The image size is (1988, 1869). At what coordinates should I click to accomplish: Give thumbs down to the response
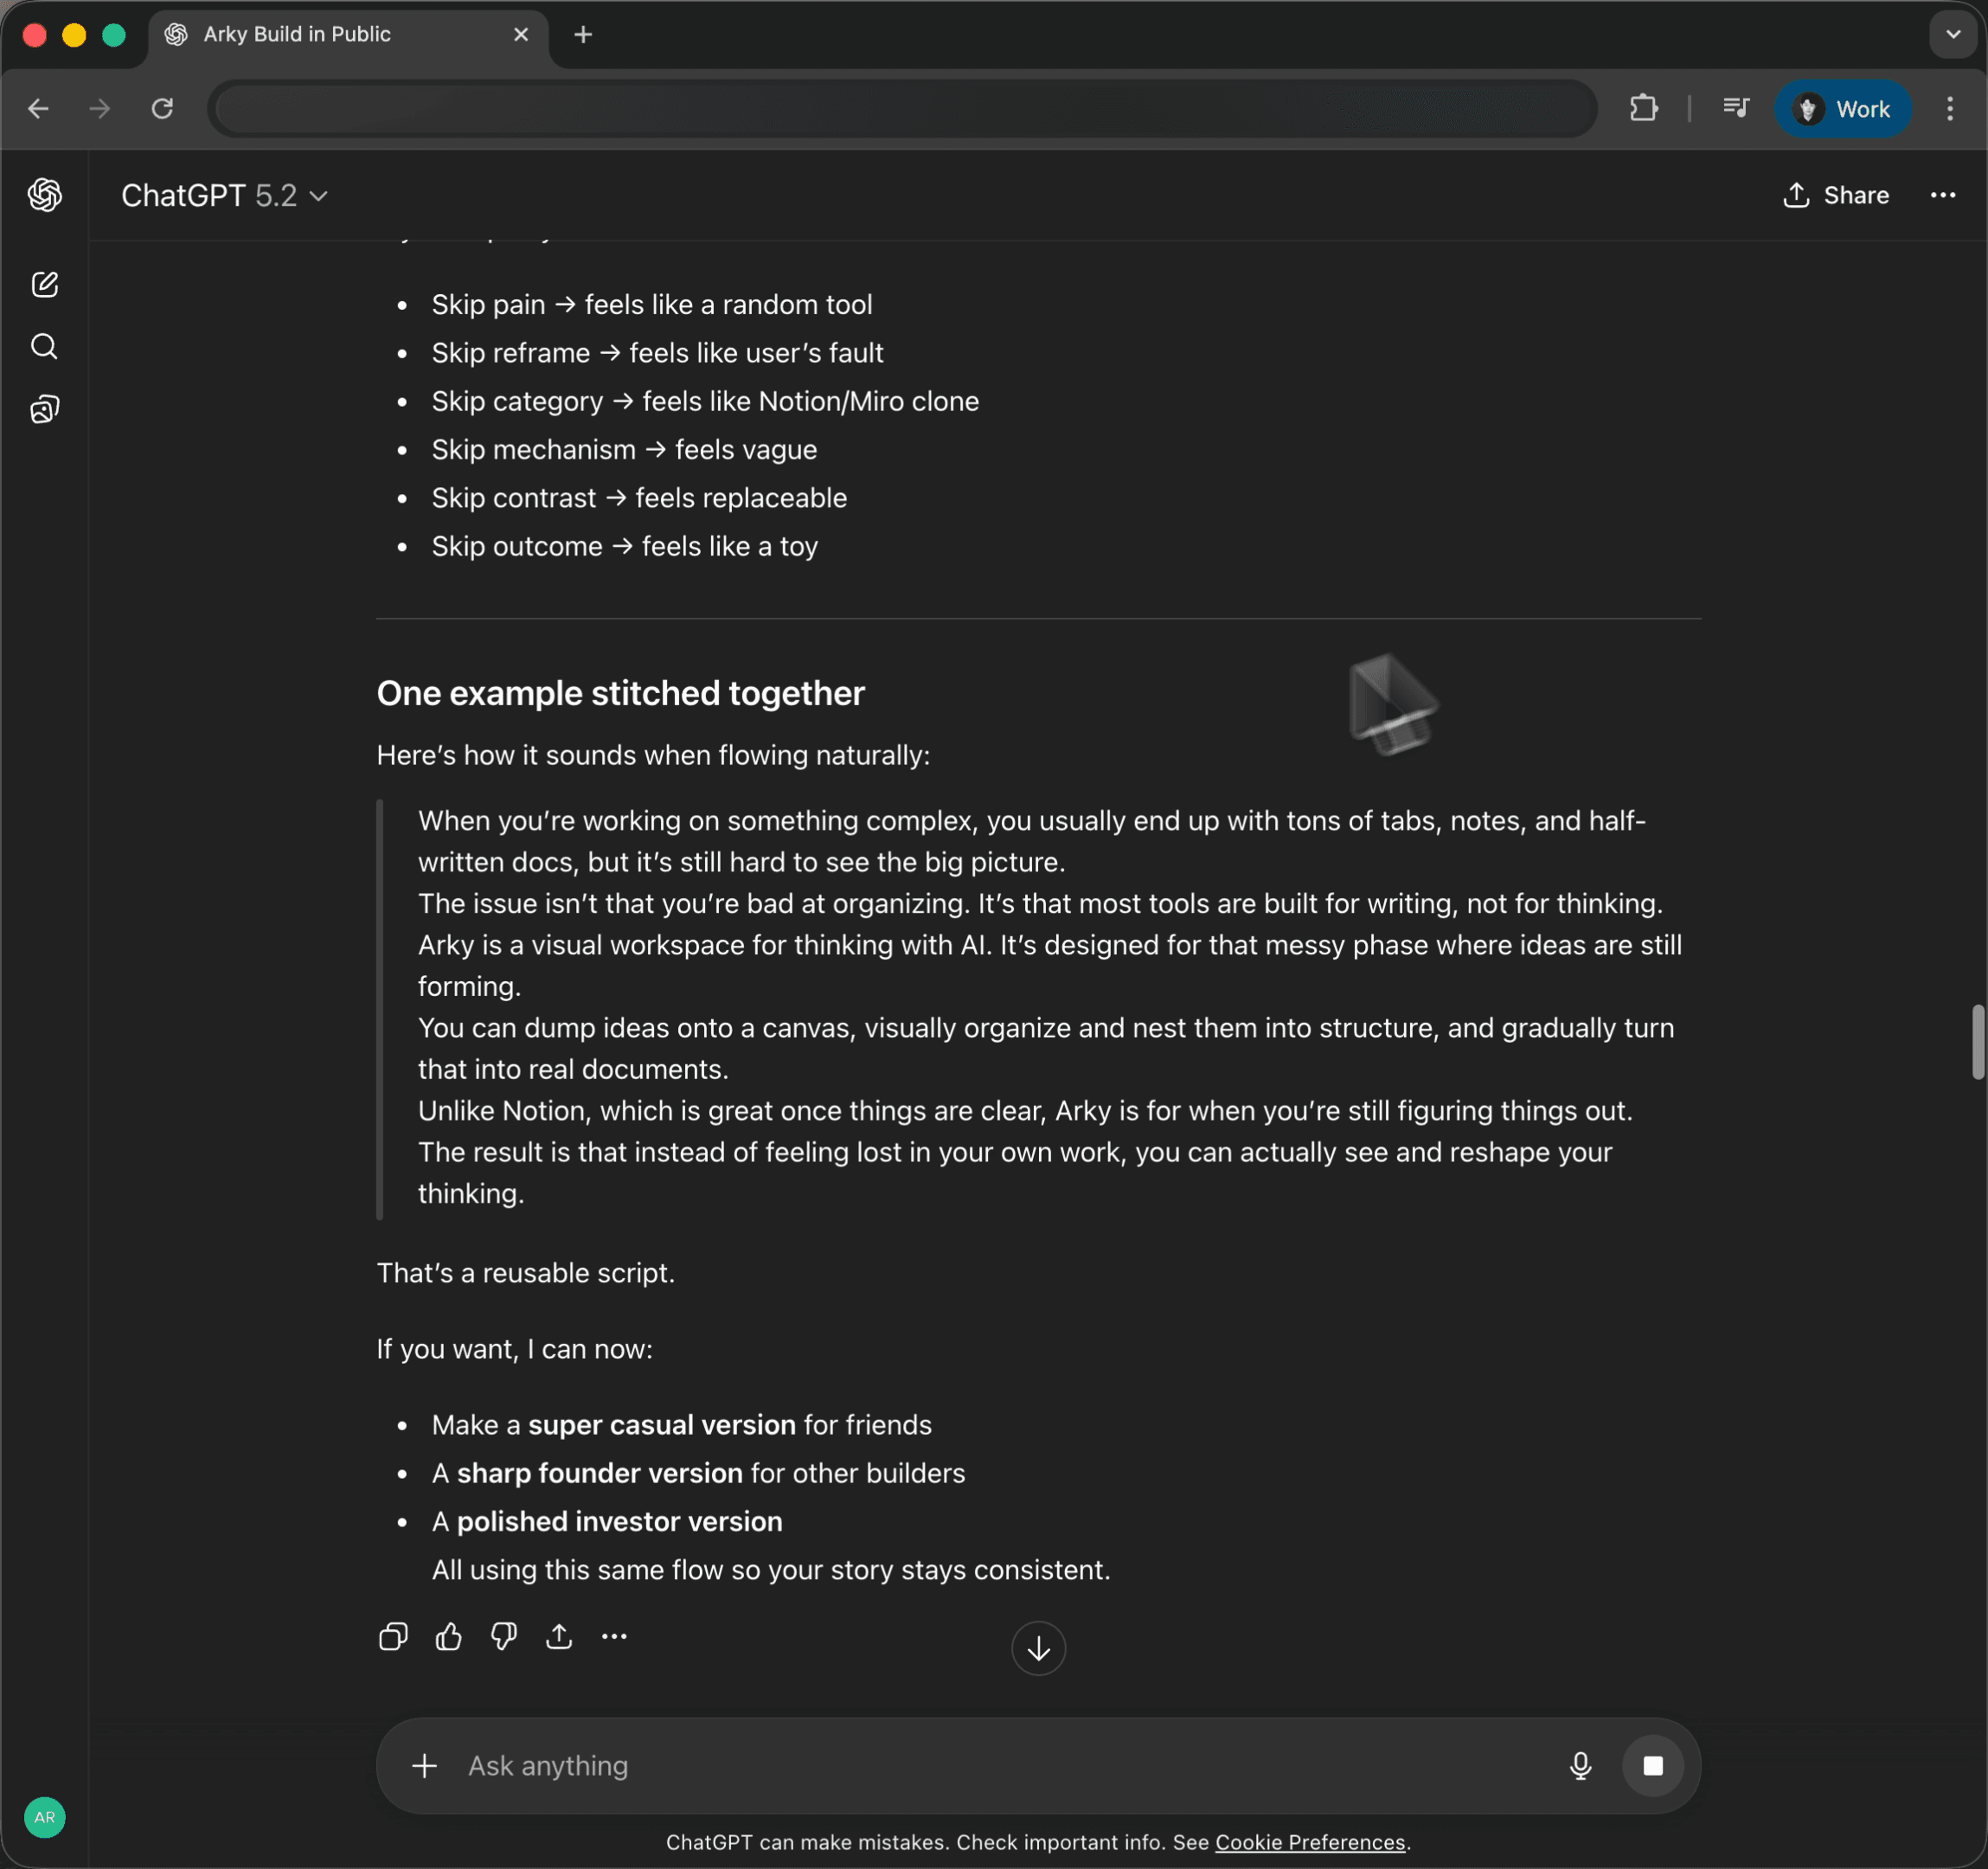[504, 1637]
